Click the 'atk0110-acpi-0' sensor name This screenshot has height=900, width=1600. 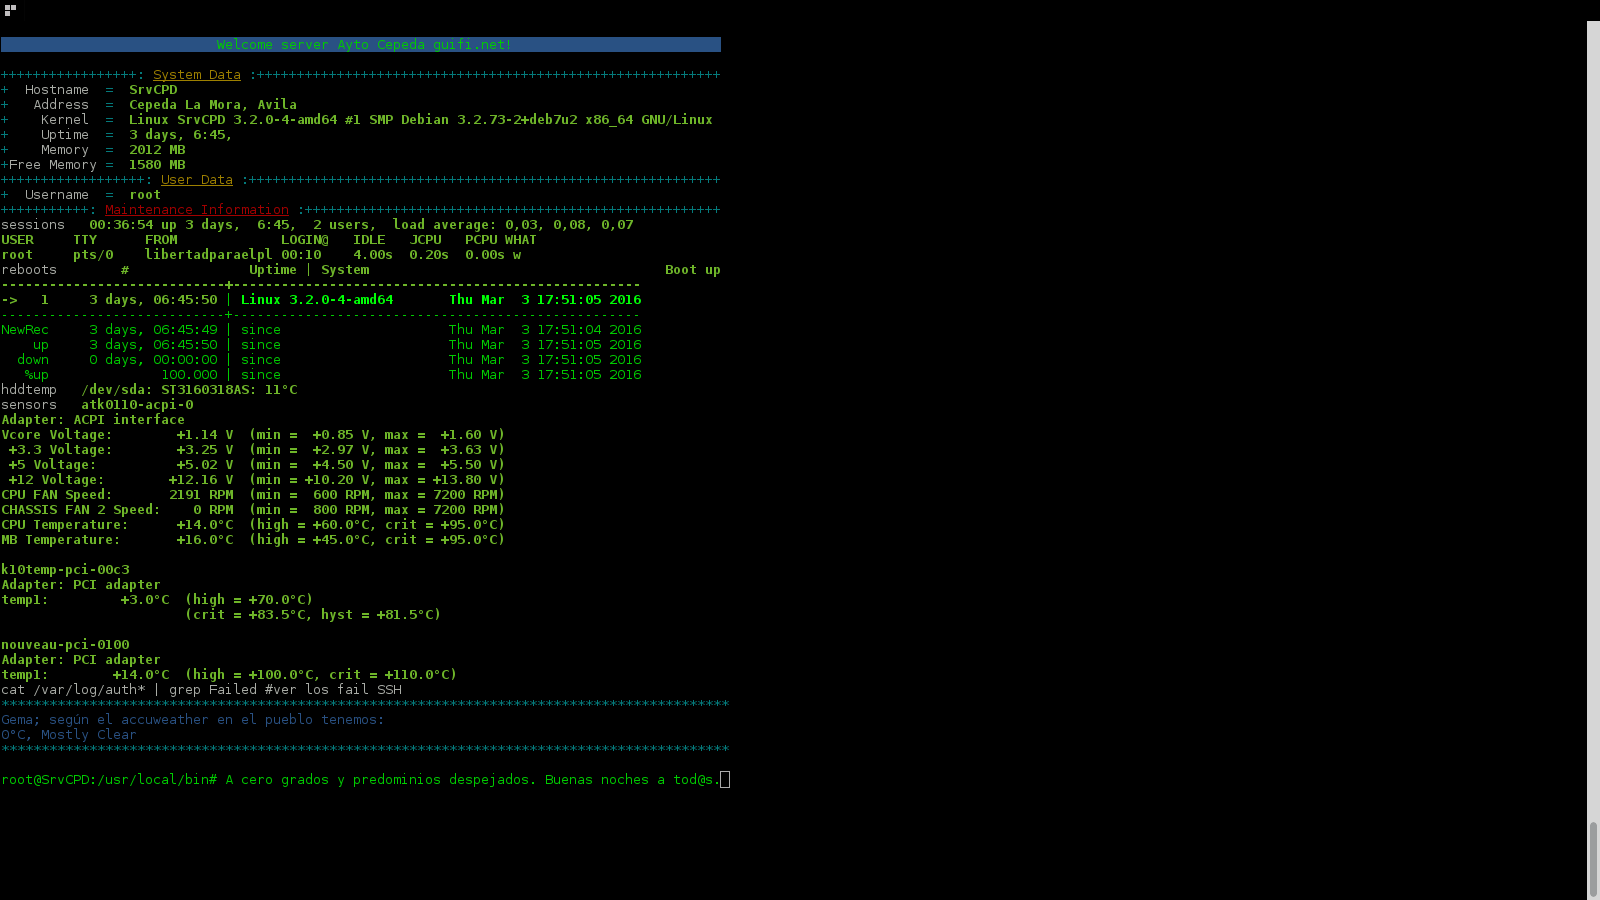137,405
